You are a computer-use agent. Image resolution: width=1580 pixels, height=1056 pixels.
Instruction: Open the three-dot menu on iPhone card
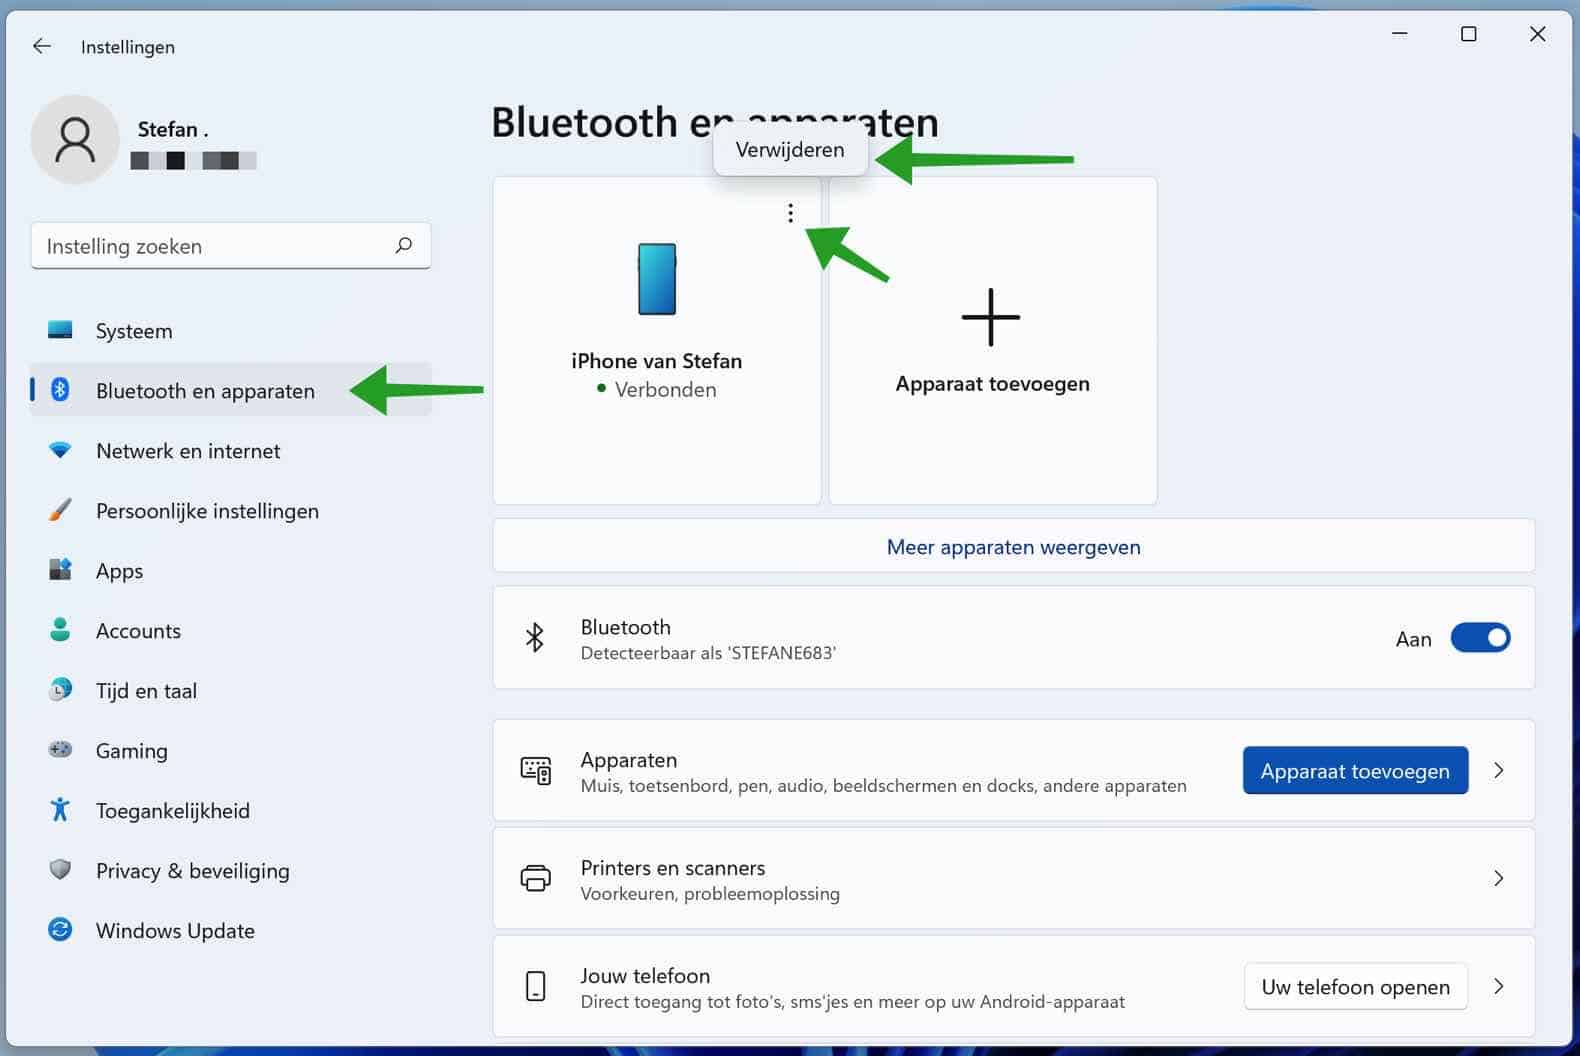790,213
